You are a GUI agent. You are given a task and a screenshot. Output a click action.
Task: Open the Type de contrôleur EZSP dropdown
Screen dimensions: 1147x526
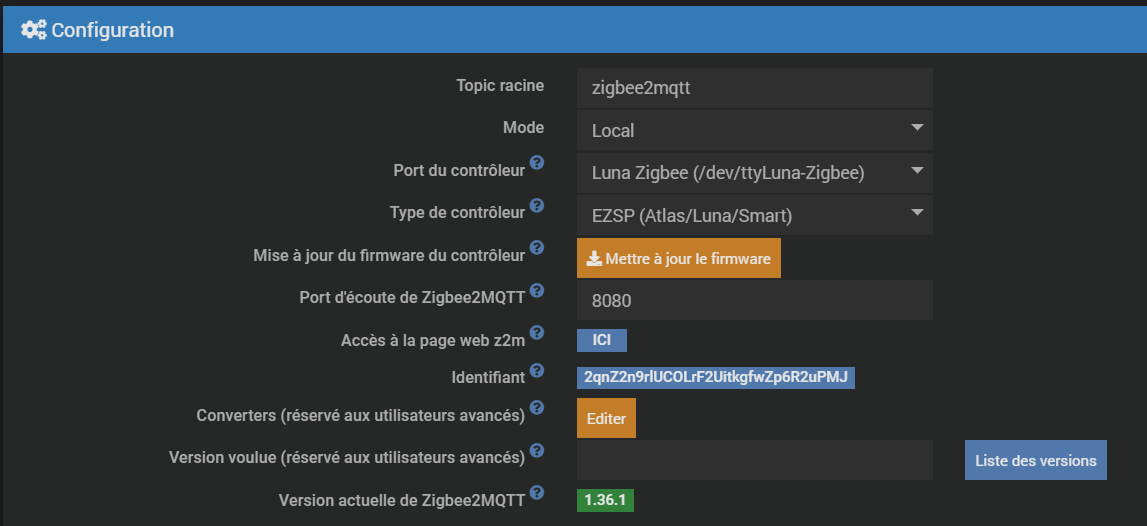click(754, 215)
